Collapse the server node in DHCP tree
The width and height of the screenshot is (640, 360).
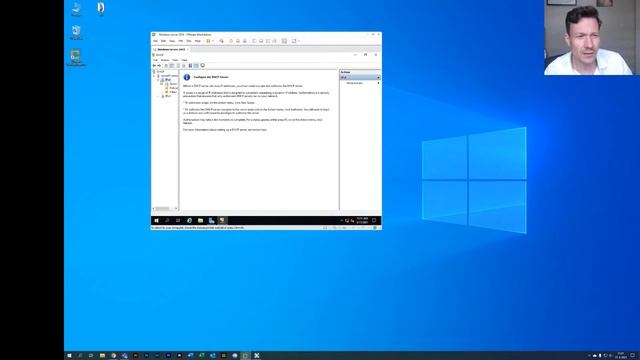click(x=154, y=76)
